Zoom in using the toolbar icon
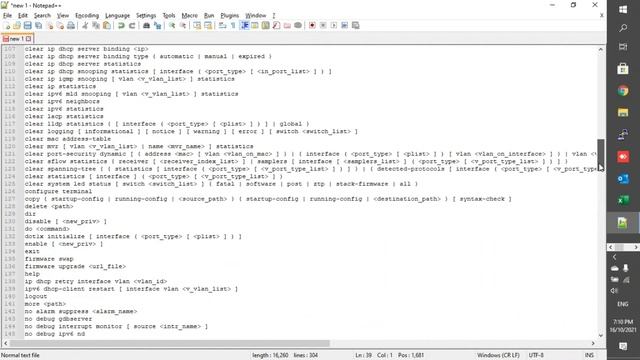Viewport: 640px width, 360px height. (172, 25)
